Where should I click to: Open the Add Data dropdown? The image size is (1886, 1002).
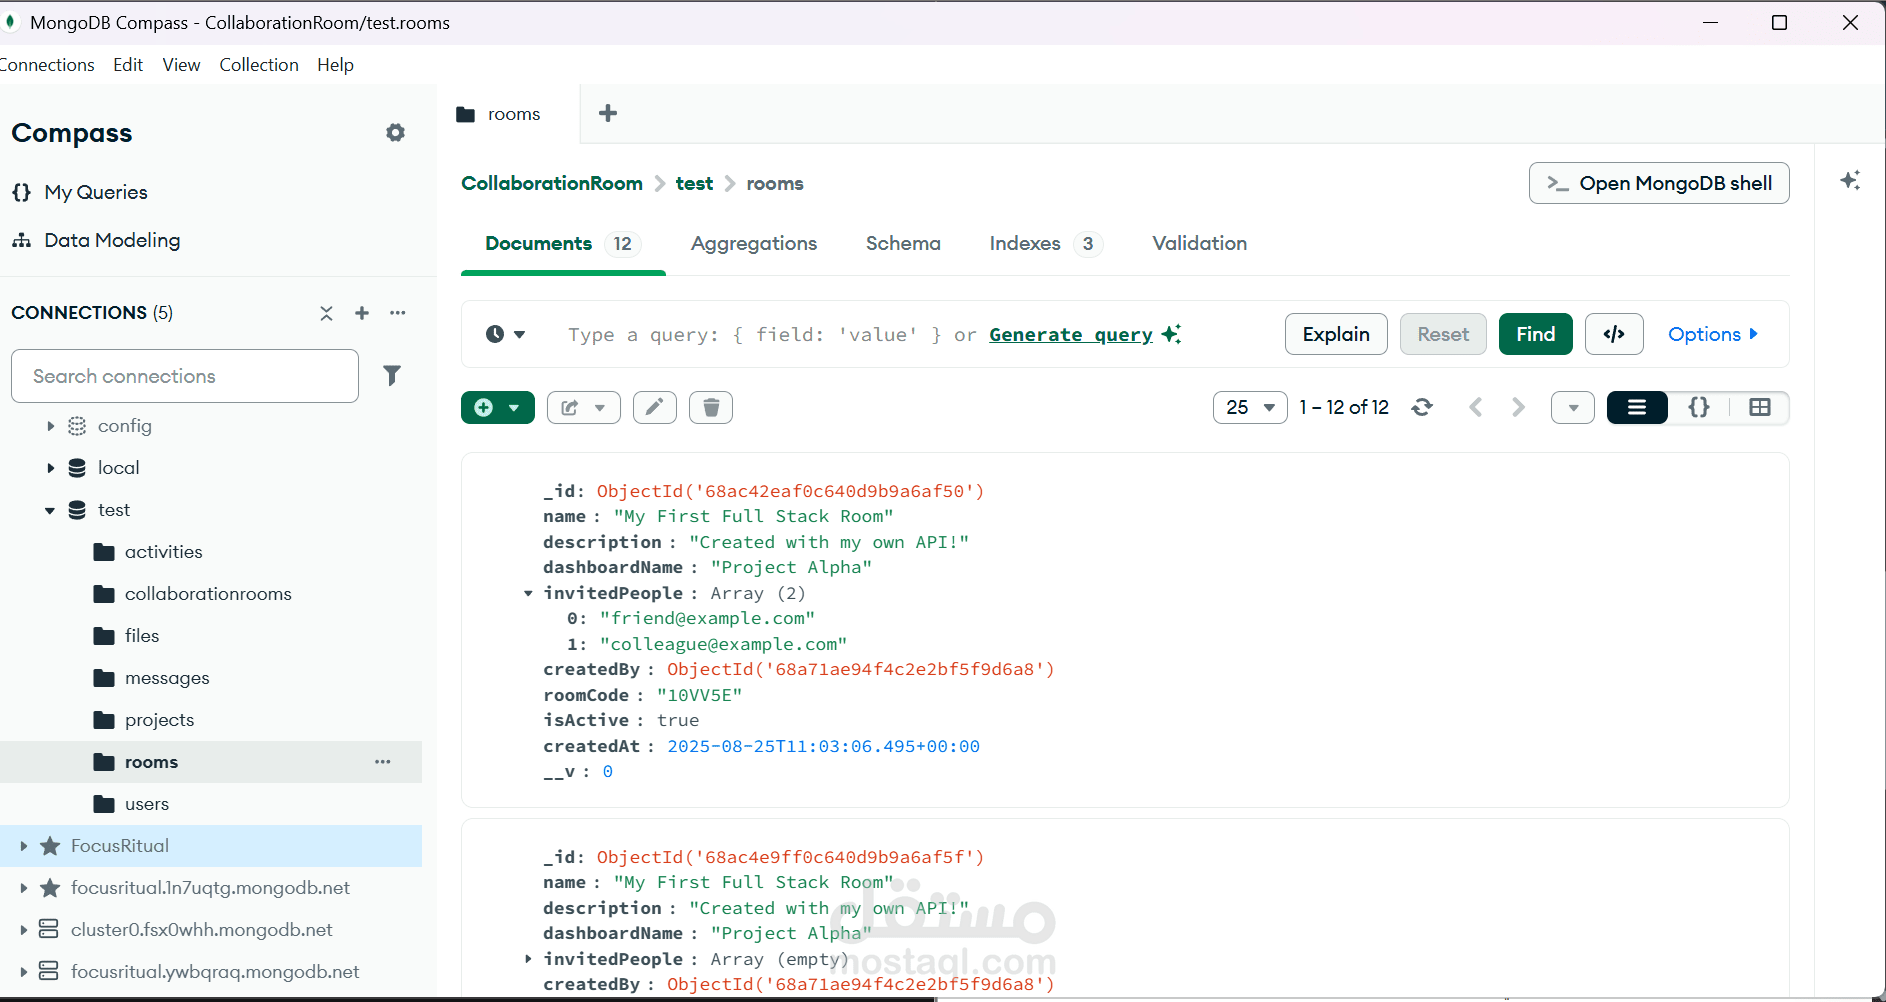coord(498,407)
